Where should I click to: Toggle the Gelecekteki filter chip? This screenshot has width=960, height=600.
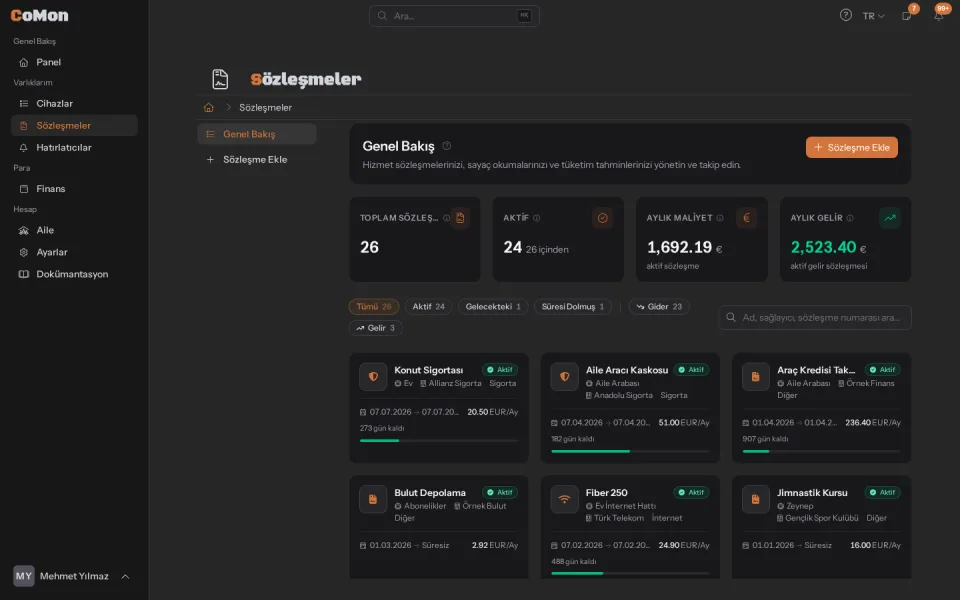coord(493,307)
